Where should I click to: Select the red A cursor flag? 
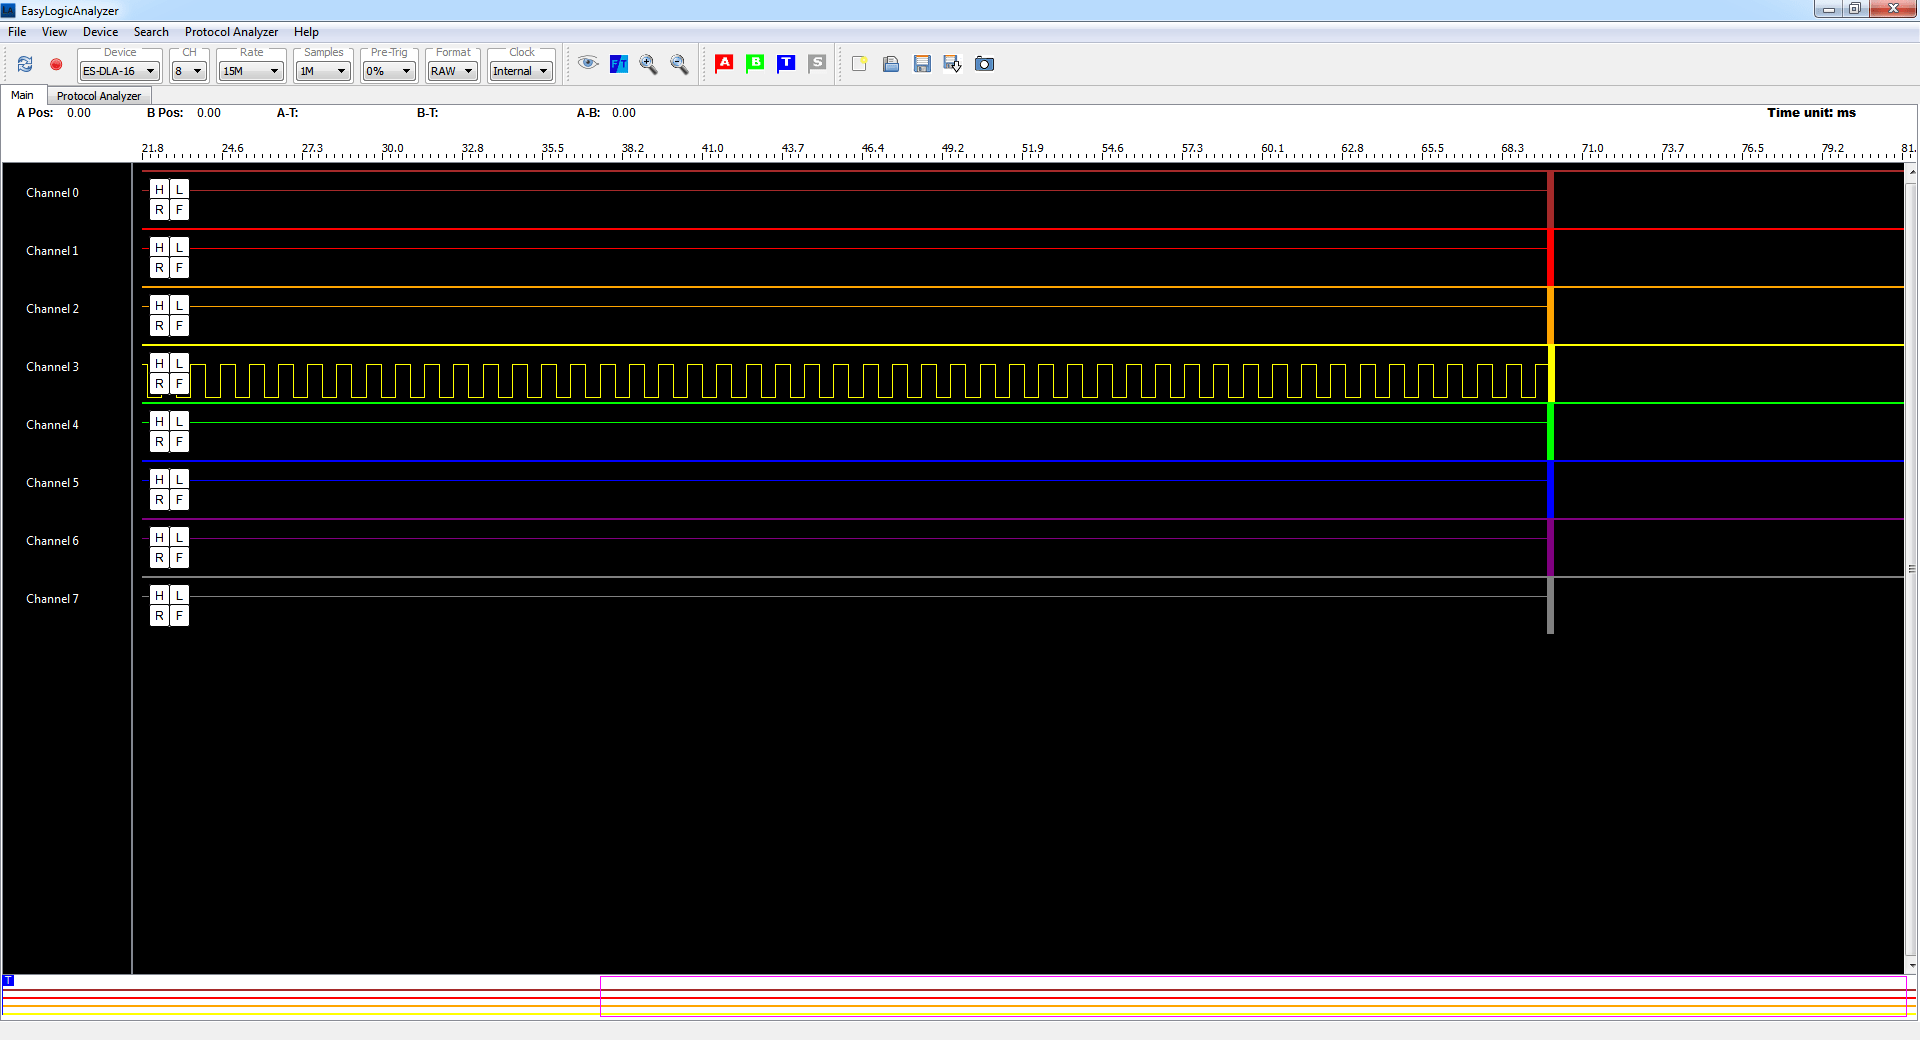[x=725, y=63]
